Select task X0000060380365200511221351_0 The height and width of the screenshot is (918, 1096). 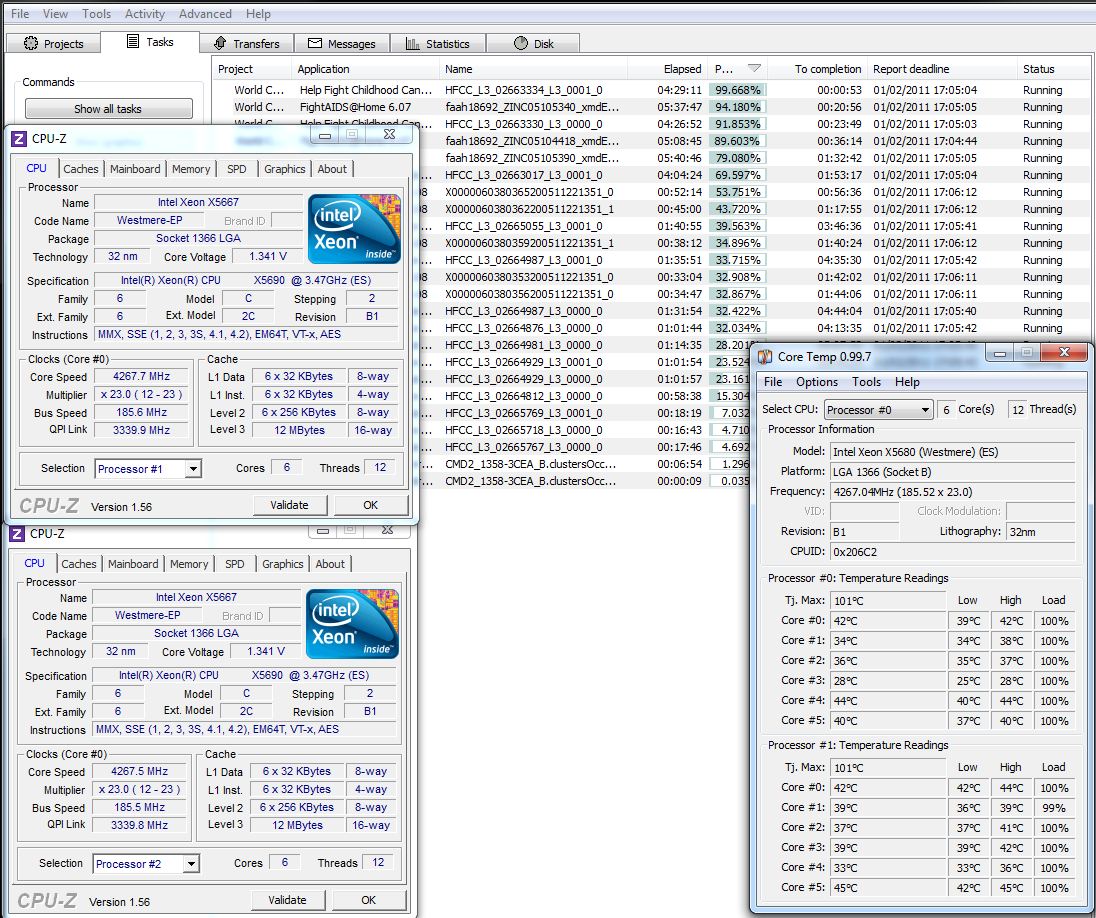click(x=529, y=192)
